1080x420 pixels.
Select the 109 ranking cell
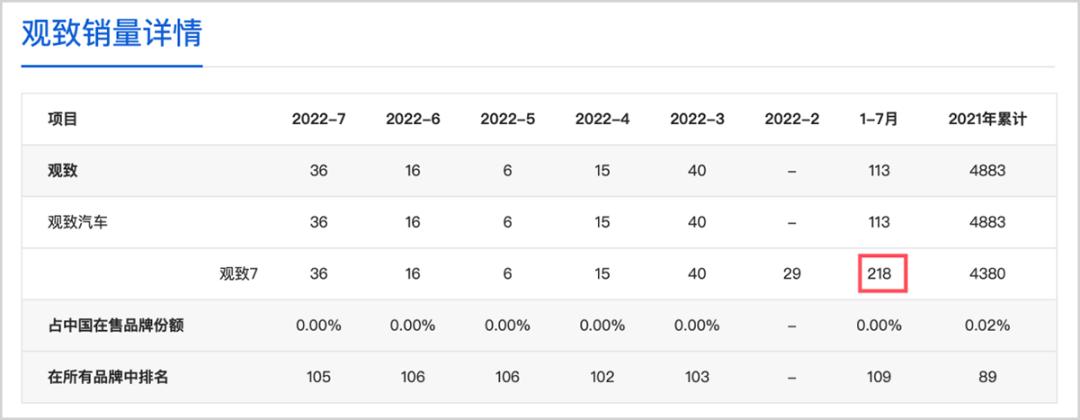point(879,377)
